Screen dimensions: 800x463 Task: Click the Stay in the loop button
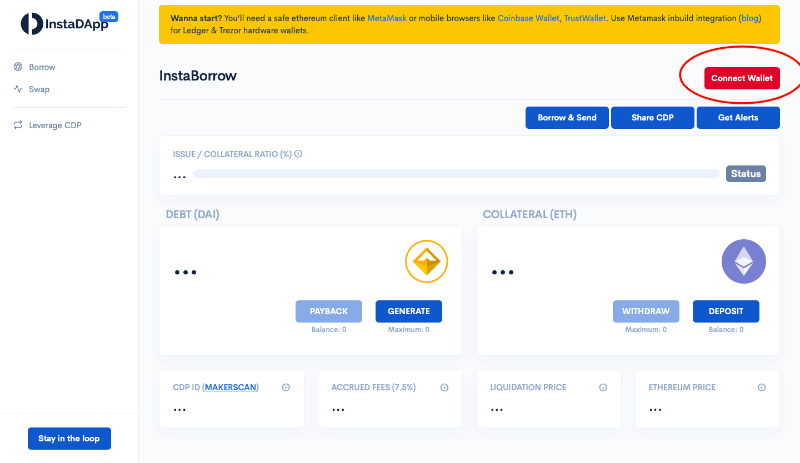pyautogui.click(x=69, y=438)
